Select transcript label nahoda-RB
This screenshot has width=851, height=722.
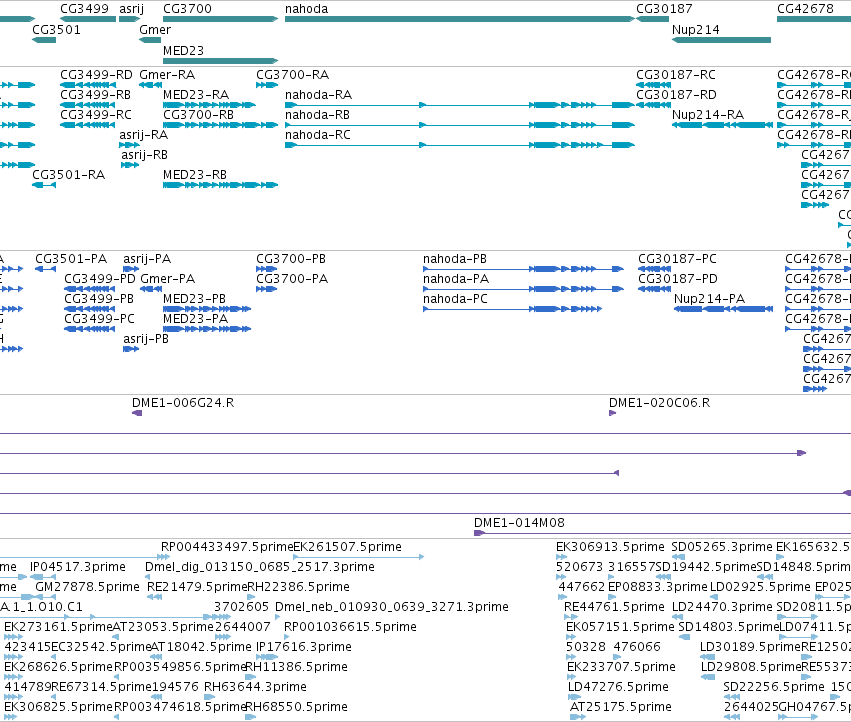tap(317, 115)
